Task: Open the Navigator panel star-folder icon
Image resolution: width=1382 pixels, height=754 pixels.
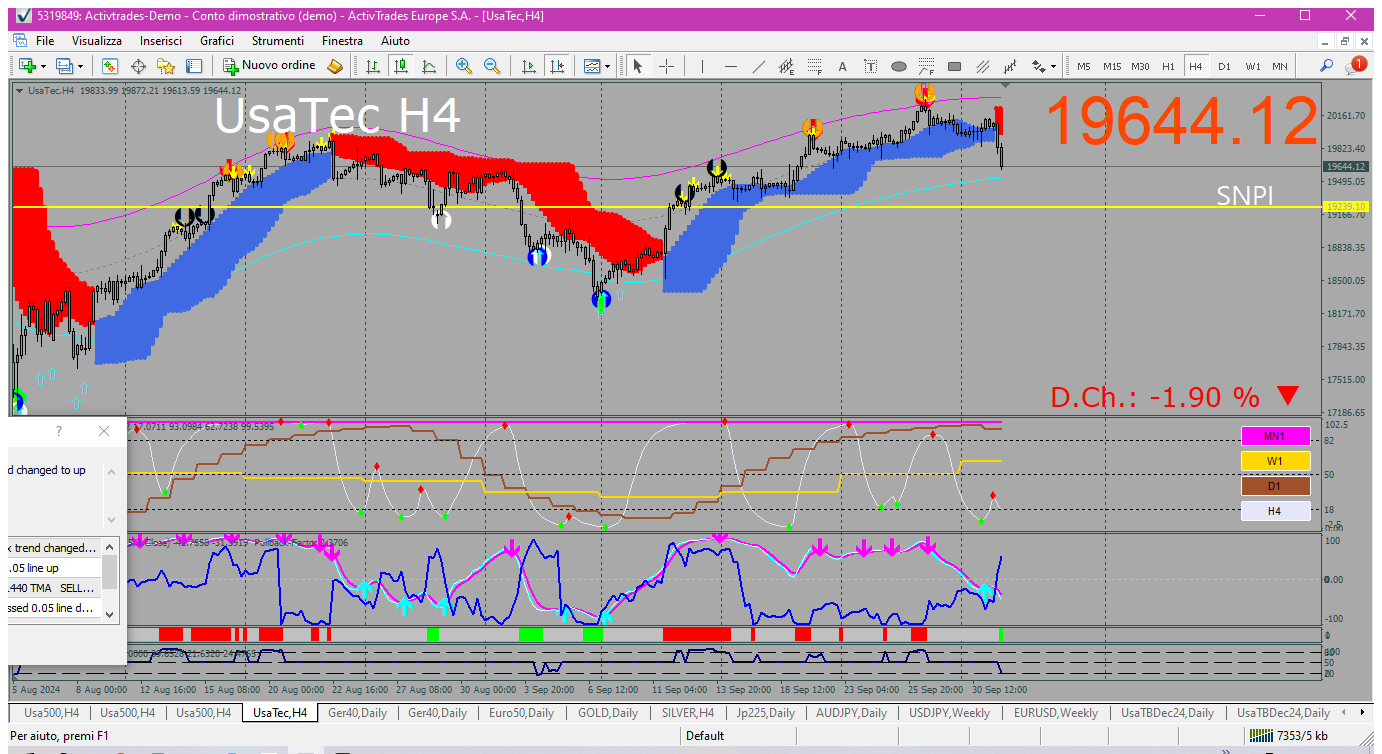Action: pyautogui.click(x=166, y=66)
